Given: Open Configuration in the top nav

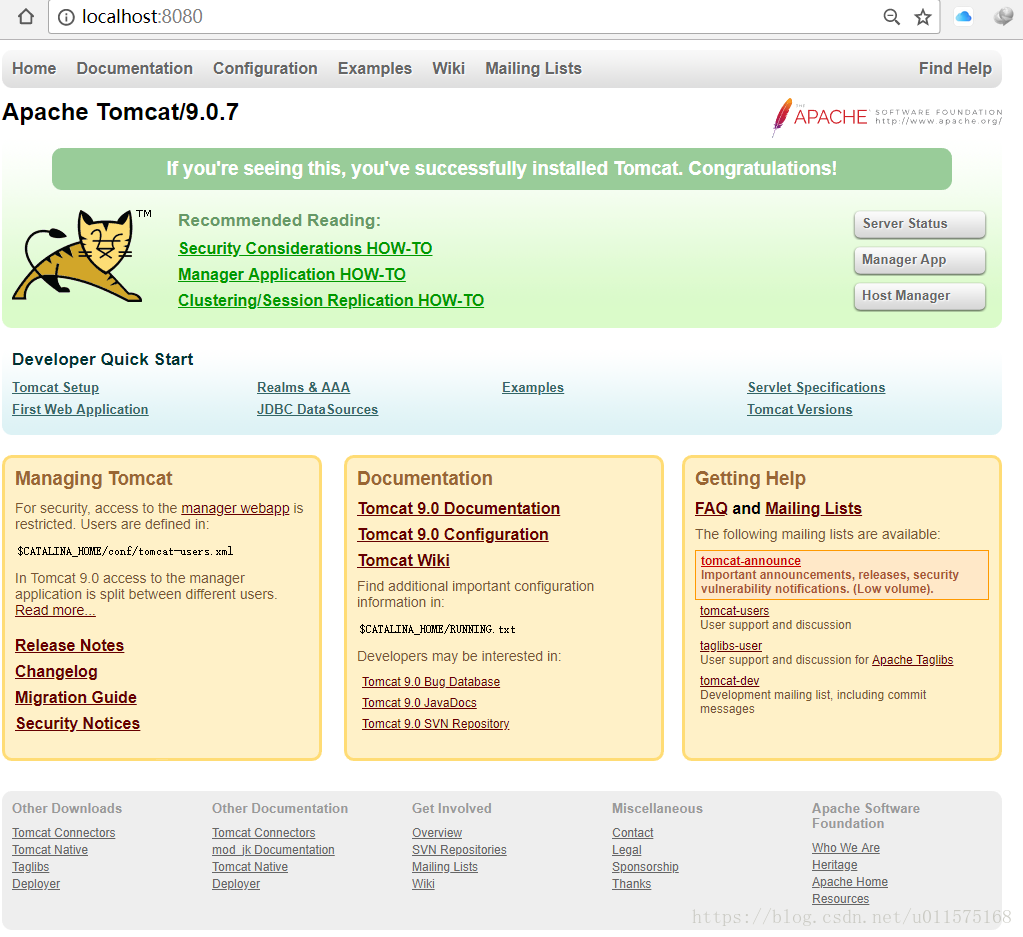Looking at the screenshot, I should click(265, 69).
